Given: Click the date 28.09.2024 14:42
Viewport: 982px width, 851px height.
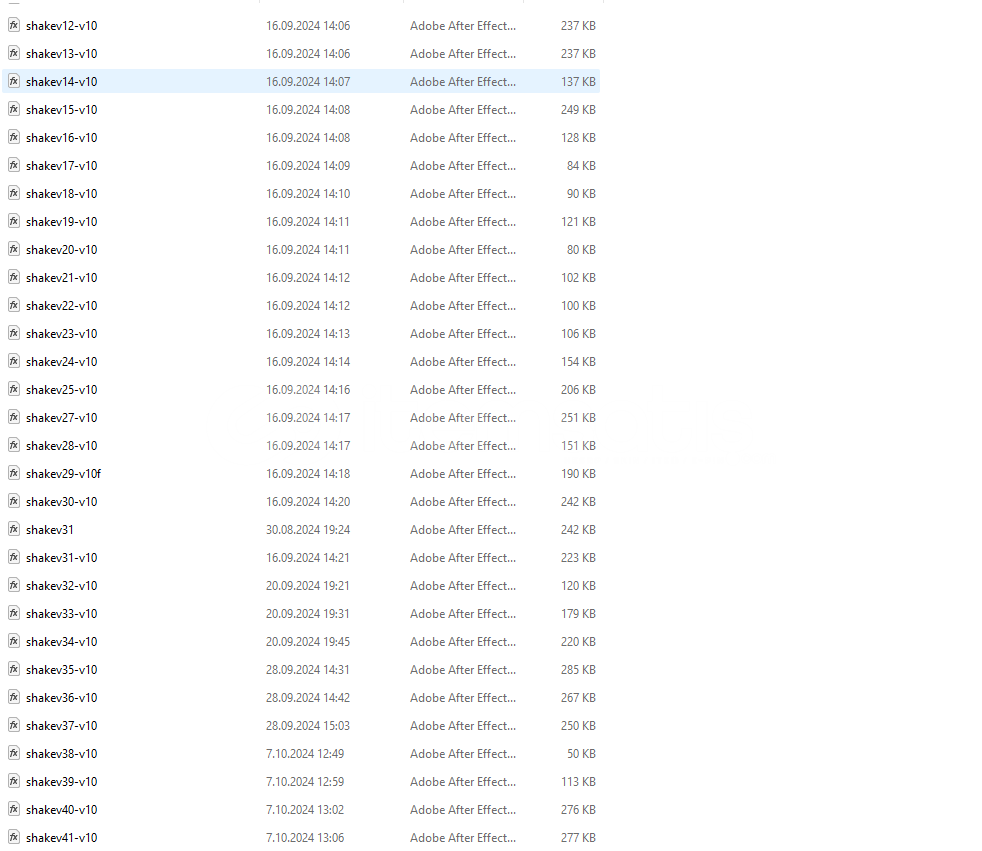Looking at the screenshot, I should point(308,698).
